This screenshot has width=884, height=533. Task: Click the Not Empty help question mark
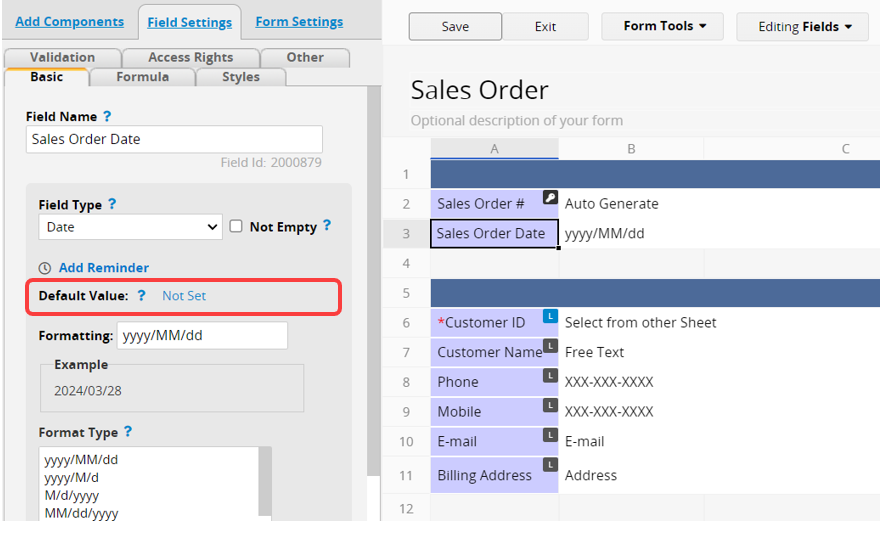327,226
